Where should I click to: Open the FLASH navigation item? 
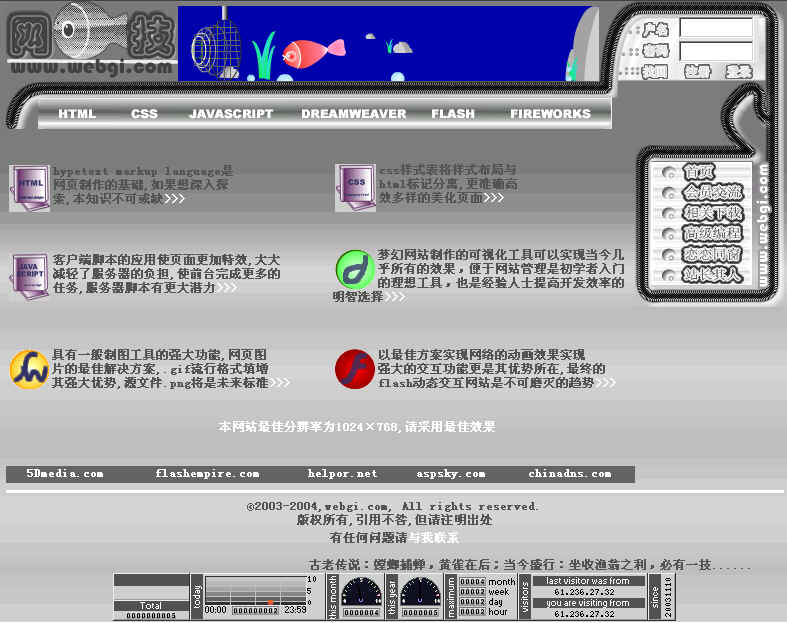click(453, 114)
